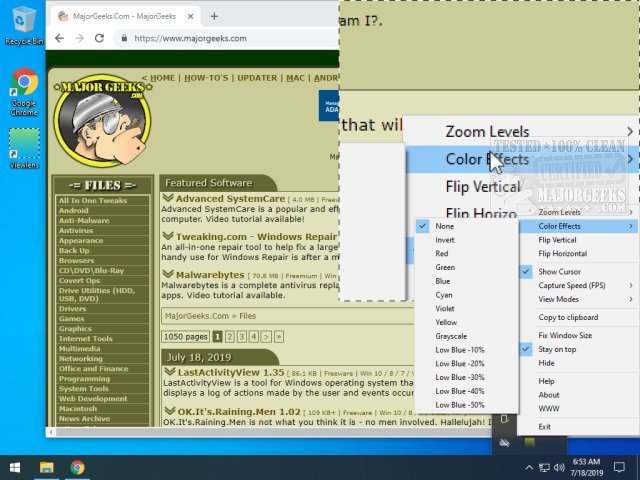Select the None color effect
The height and width of the screenshot is (480, 640).
[465, 226]
